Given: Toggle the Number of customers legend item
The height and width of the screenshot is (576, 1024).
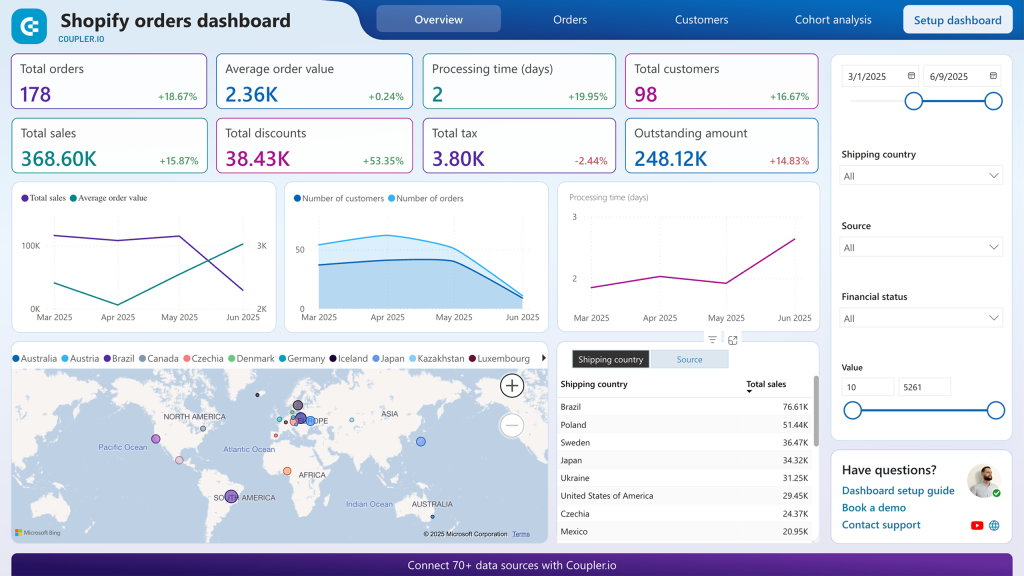Looking at the screenshot, I should tap(339, 199).
